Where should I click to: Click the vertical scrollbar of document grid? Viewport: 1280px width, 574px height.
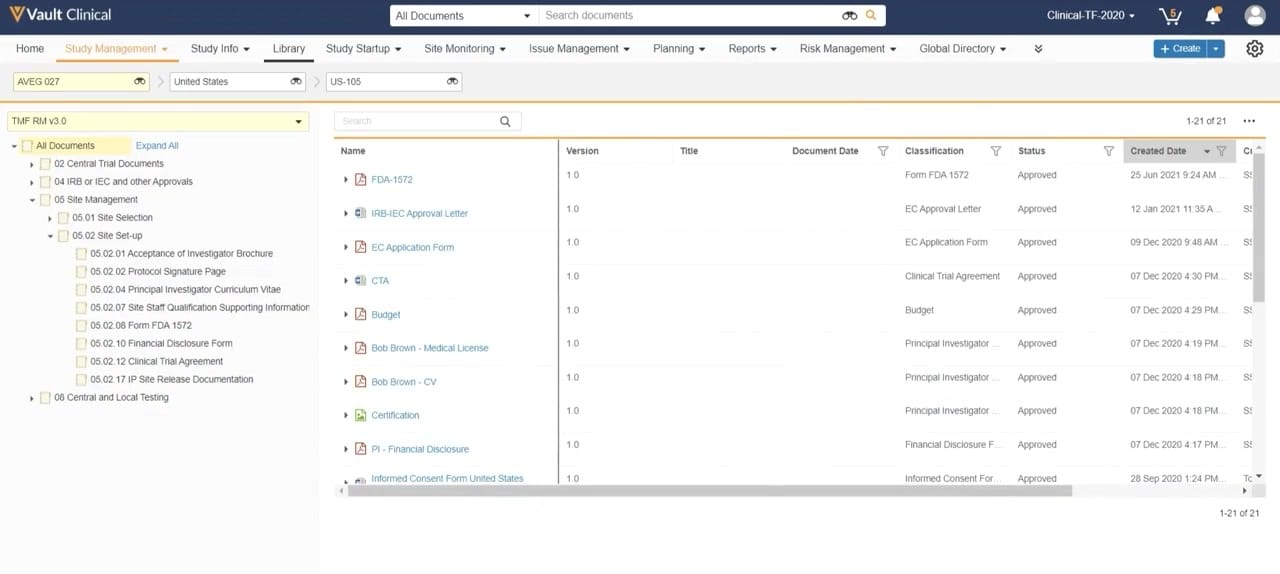[1258, 230]
